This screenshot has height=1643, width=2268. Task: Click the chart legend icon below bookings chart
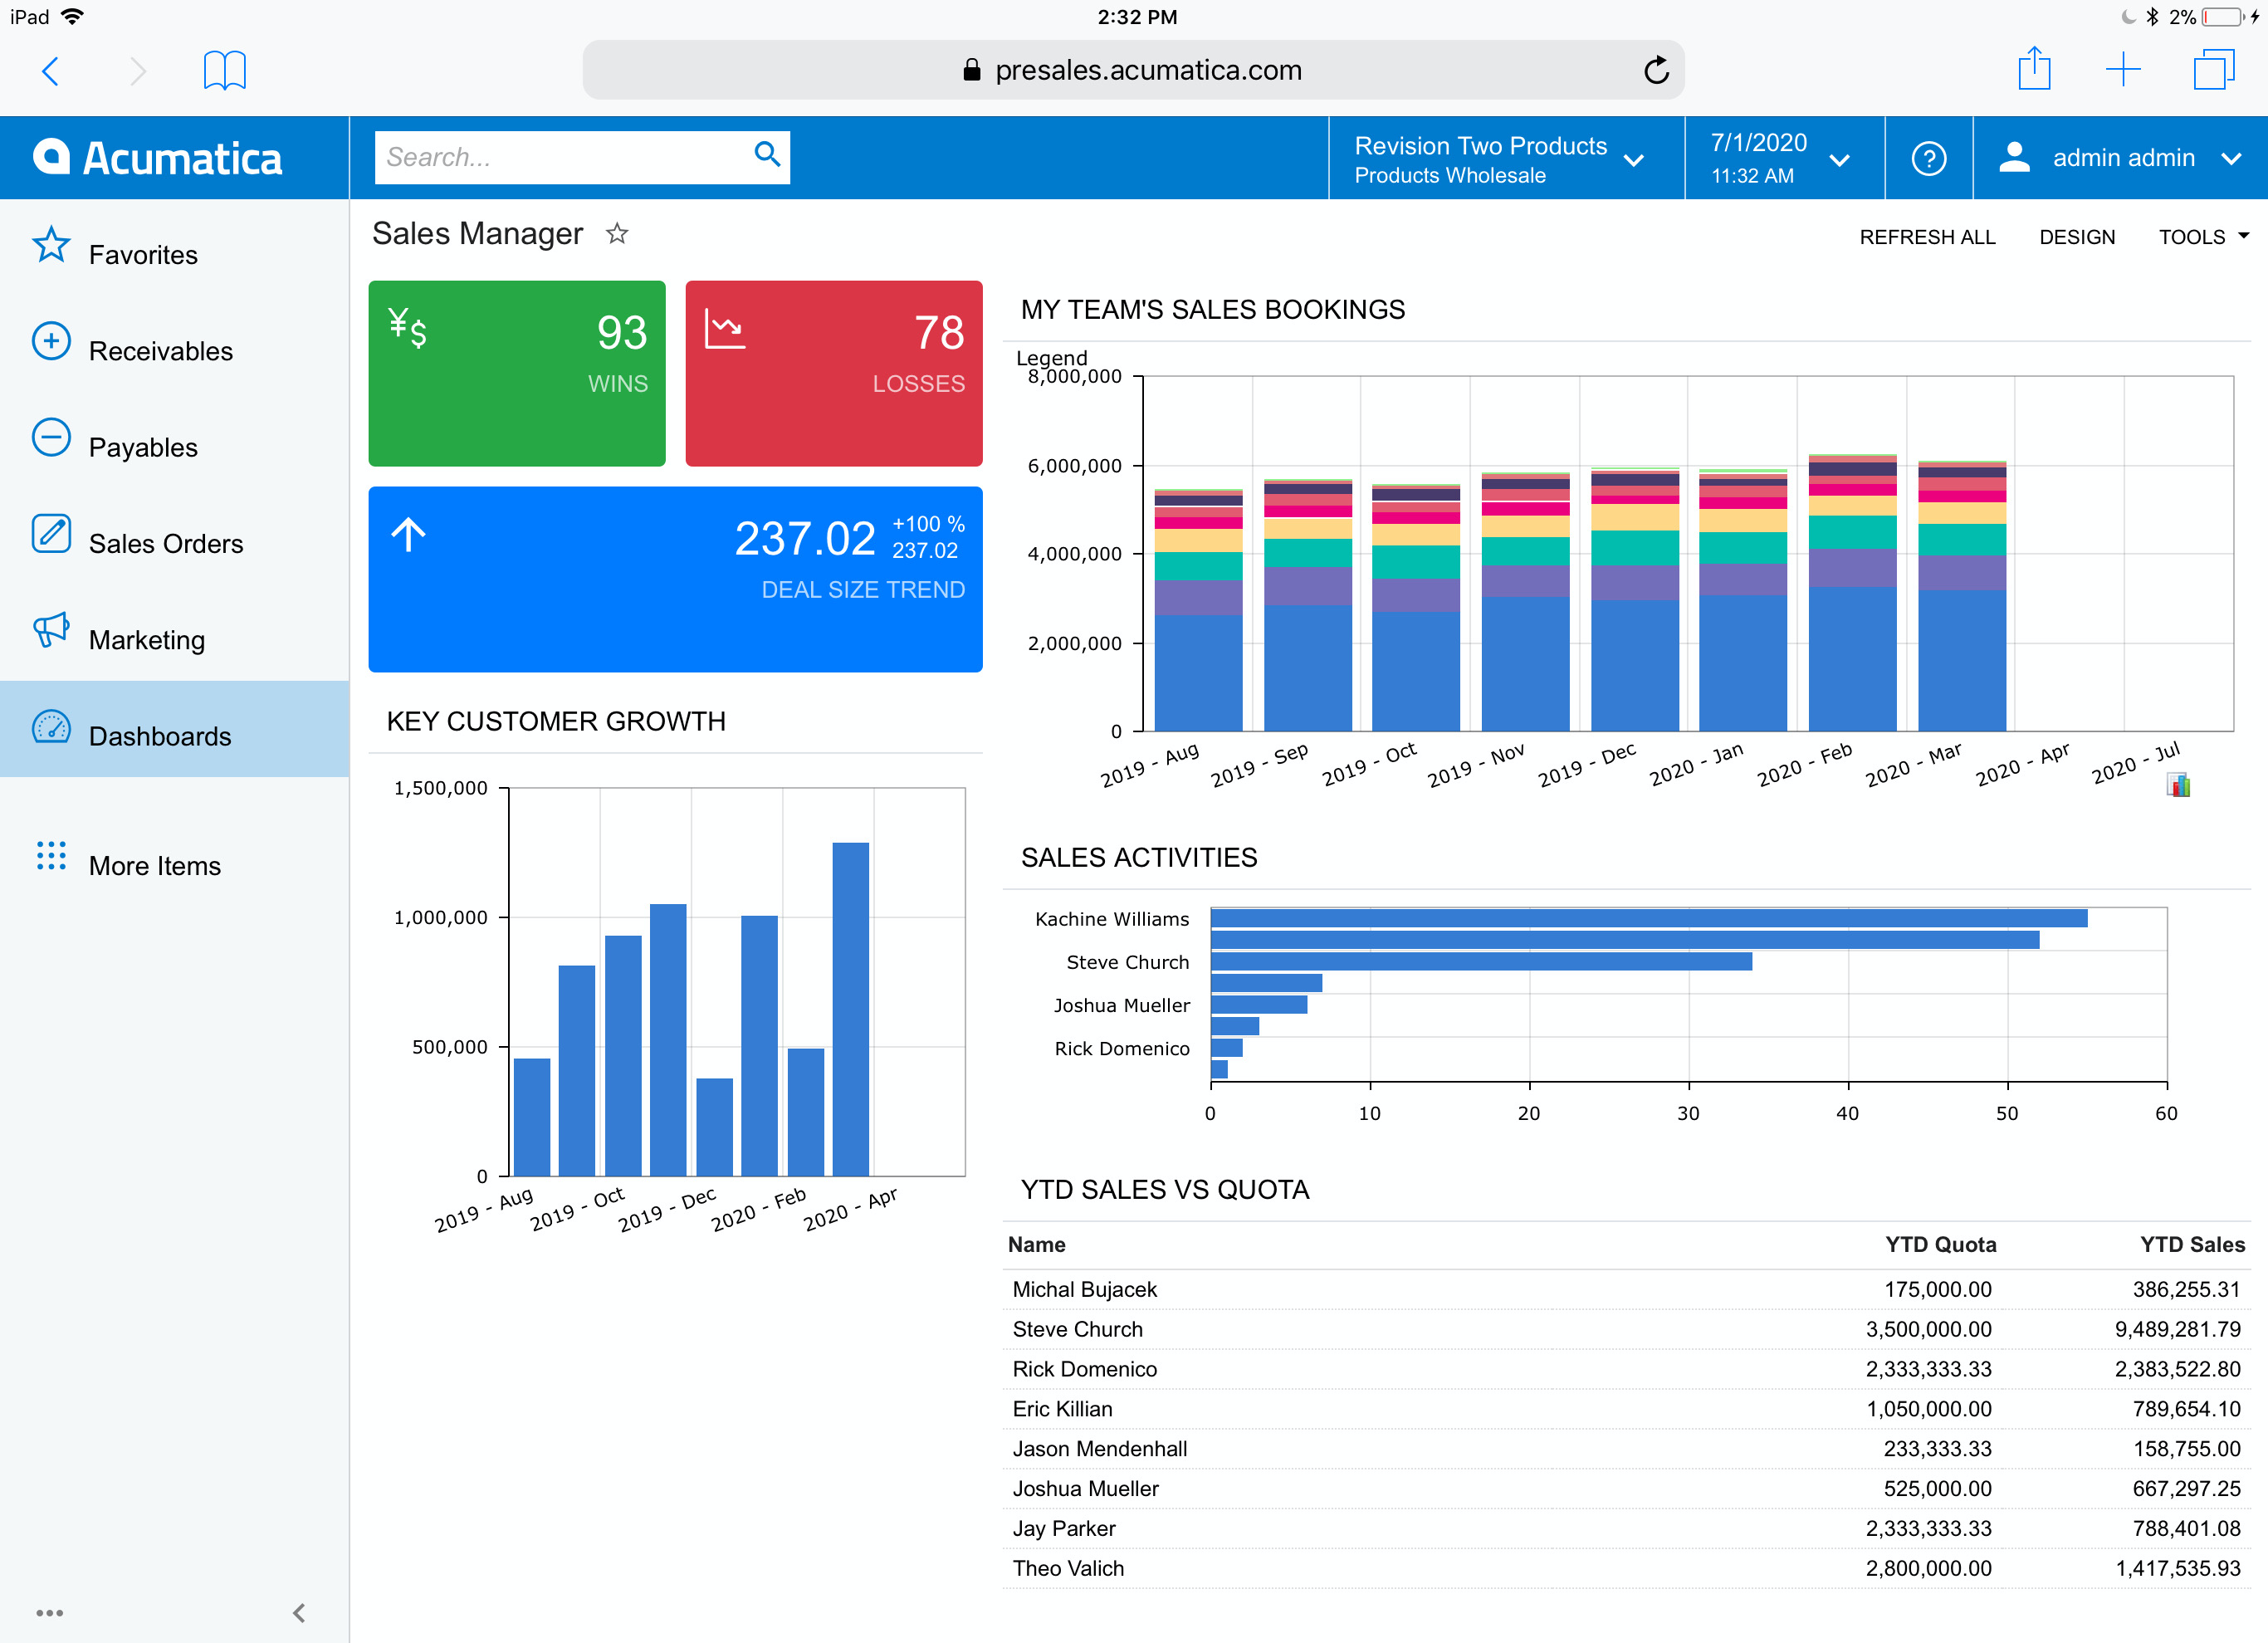point(2178,786)
